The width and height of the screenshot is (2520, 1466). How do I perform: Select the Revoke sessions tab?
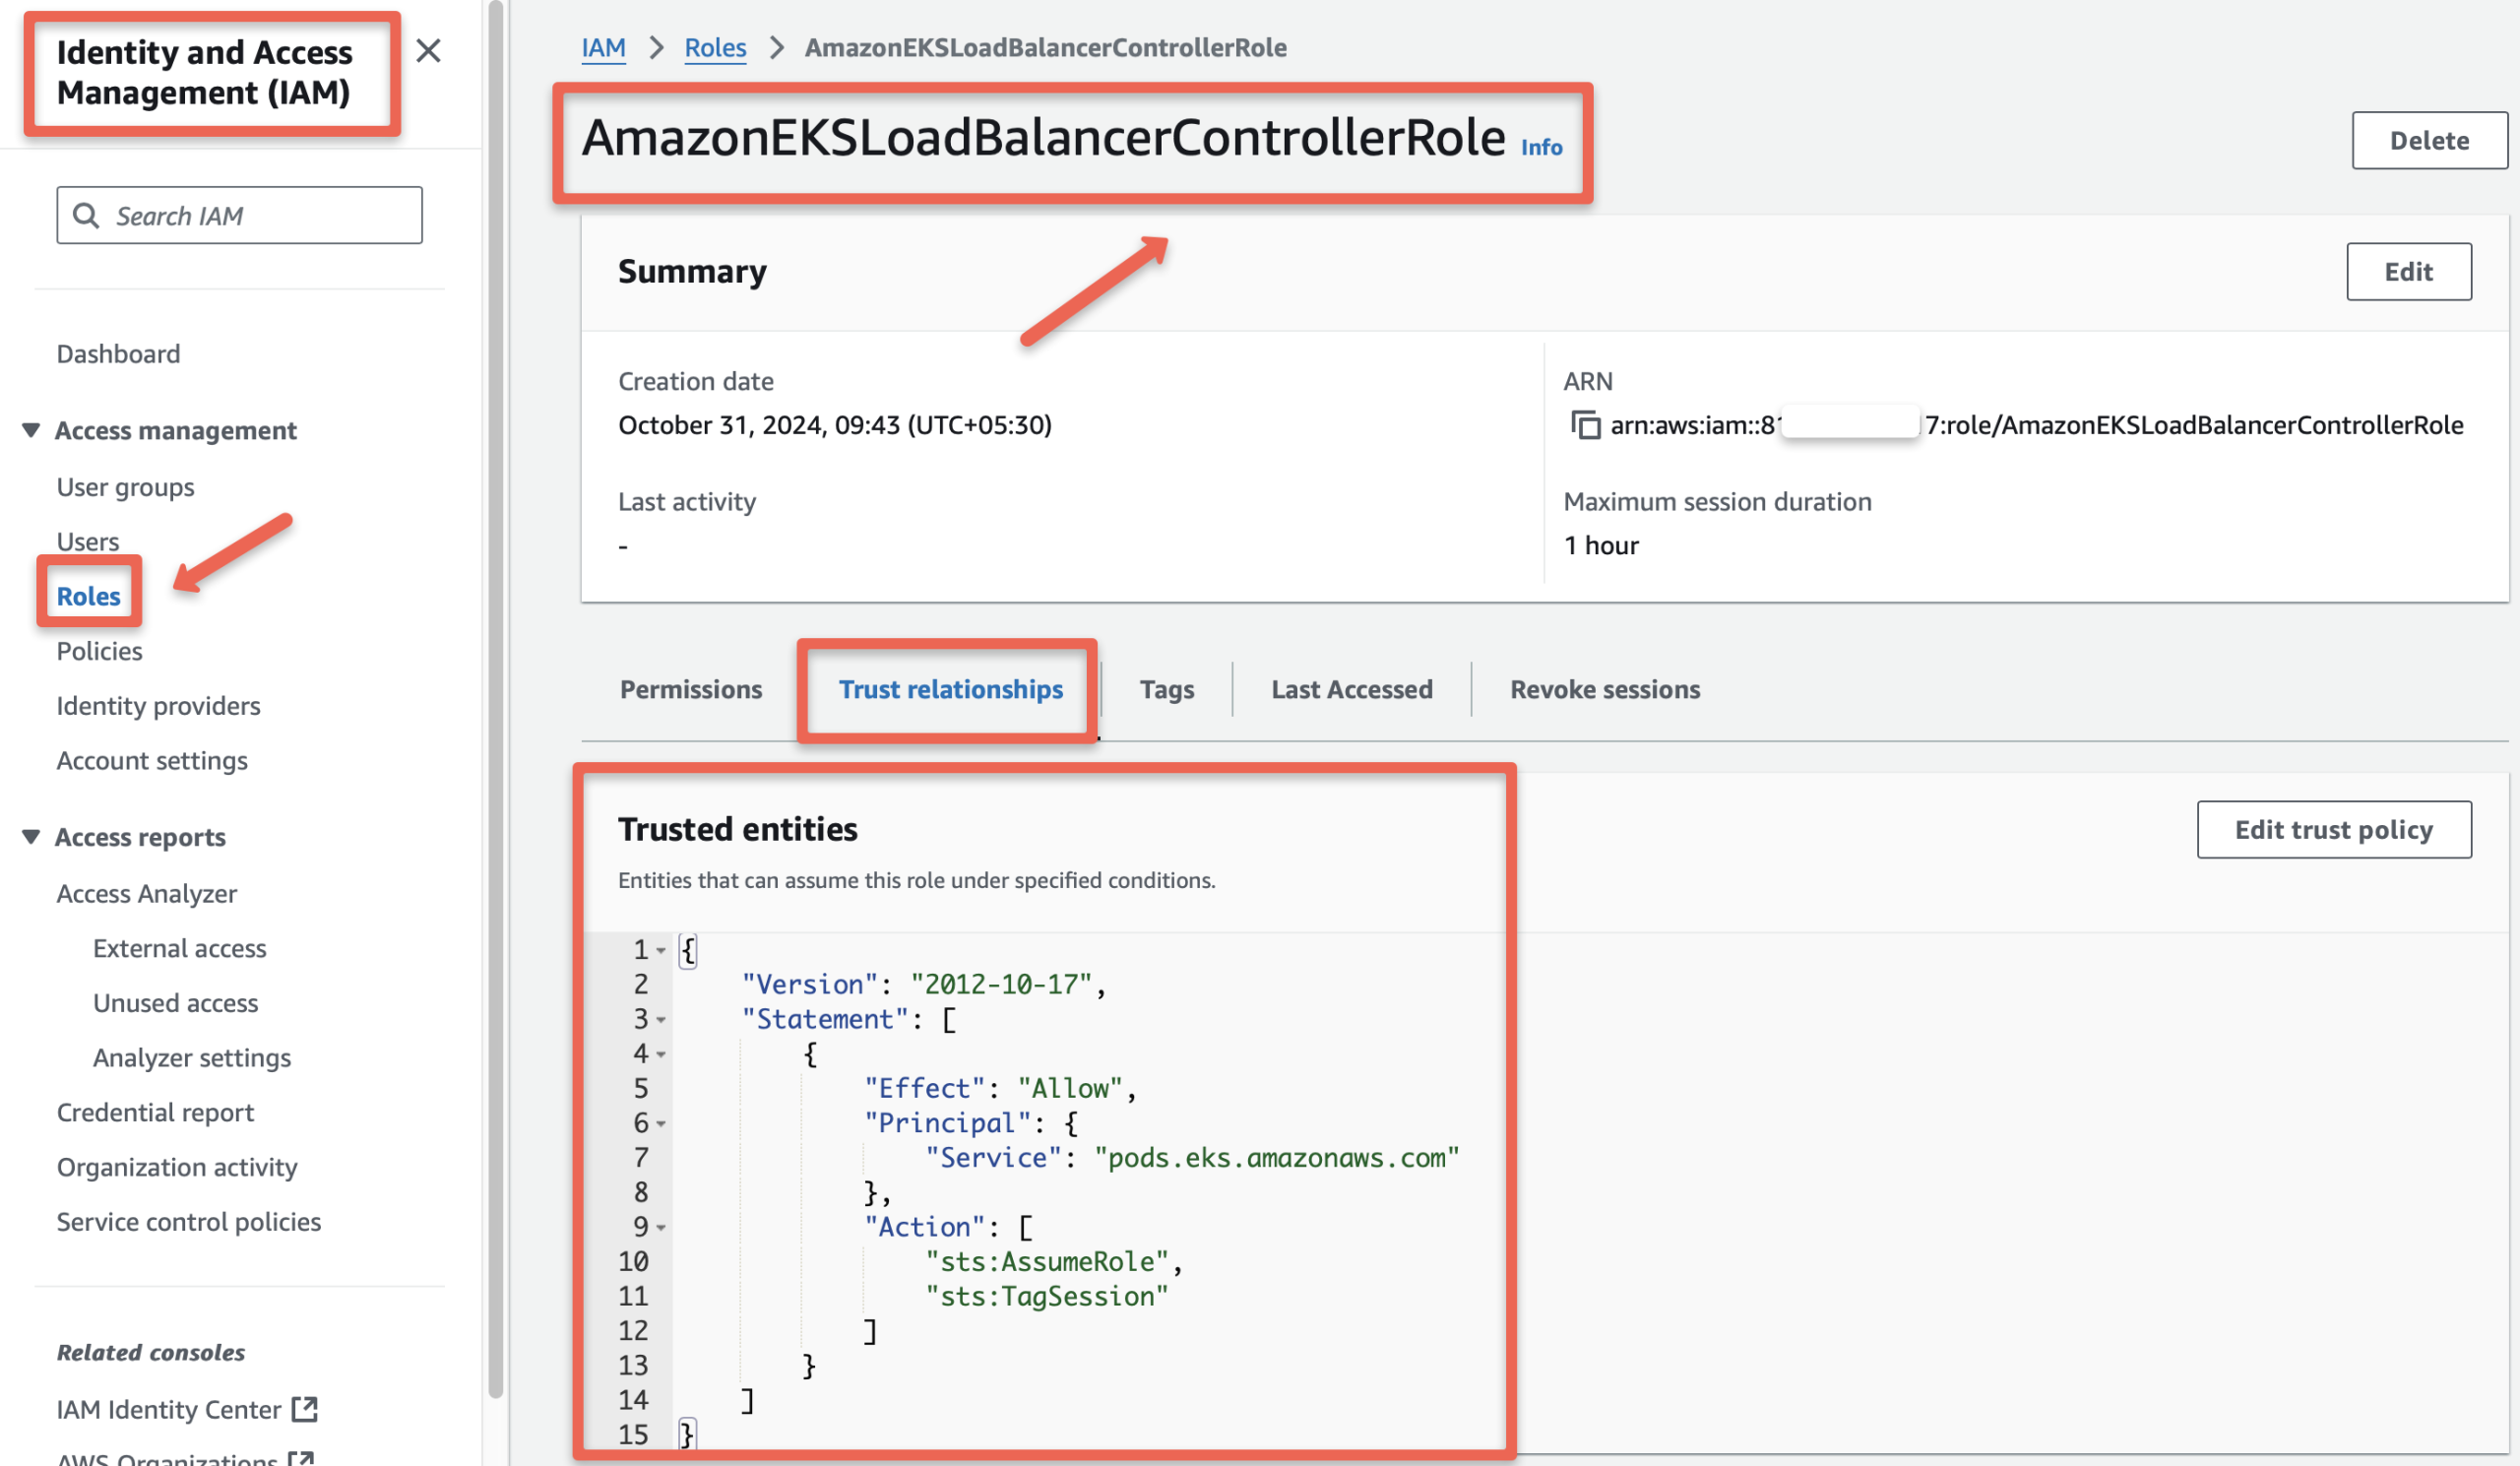pos(1603,689)
